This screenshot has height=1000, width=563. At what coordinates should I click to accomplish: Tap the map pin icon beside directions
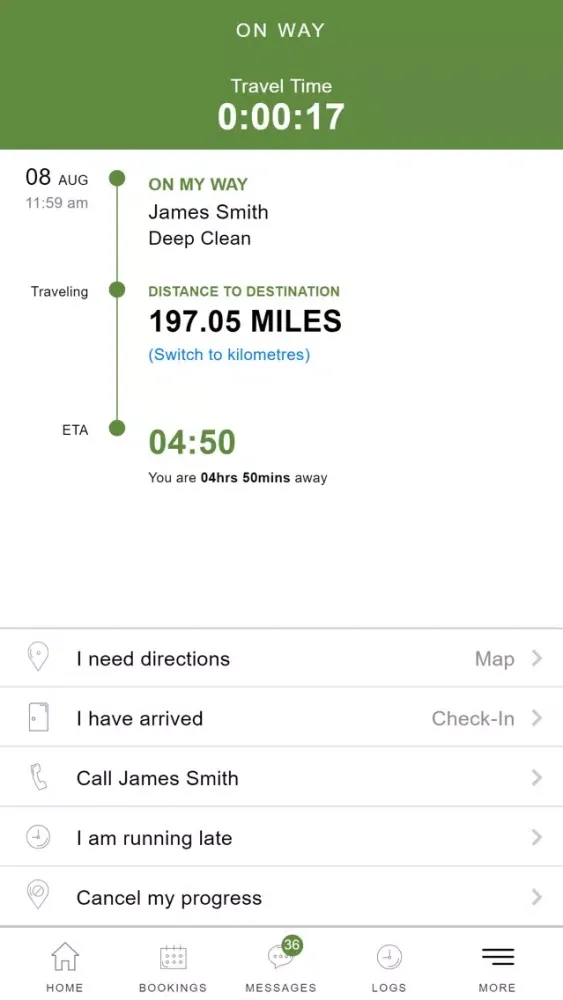pyautogui.click(x=38, y=657)
